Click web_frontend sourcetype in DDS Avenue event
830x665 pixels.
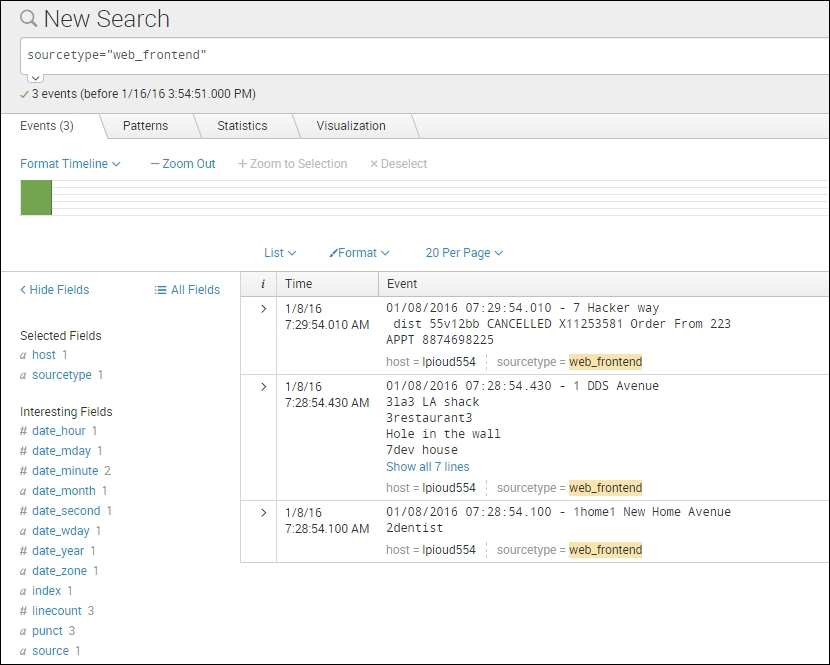click(x=606, y=488)
